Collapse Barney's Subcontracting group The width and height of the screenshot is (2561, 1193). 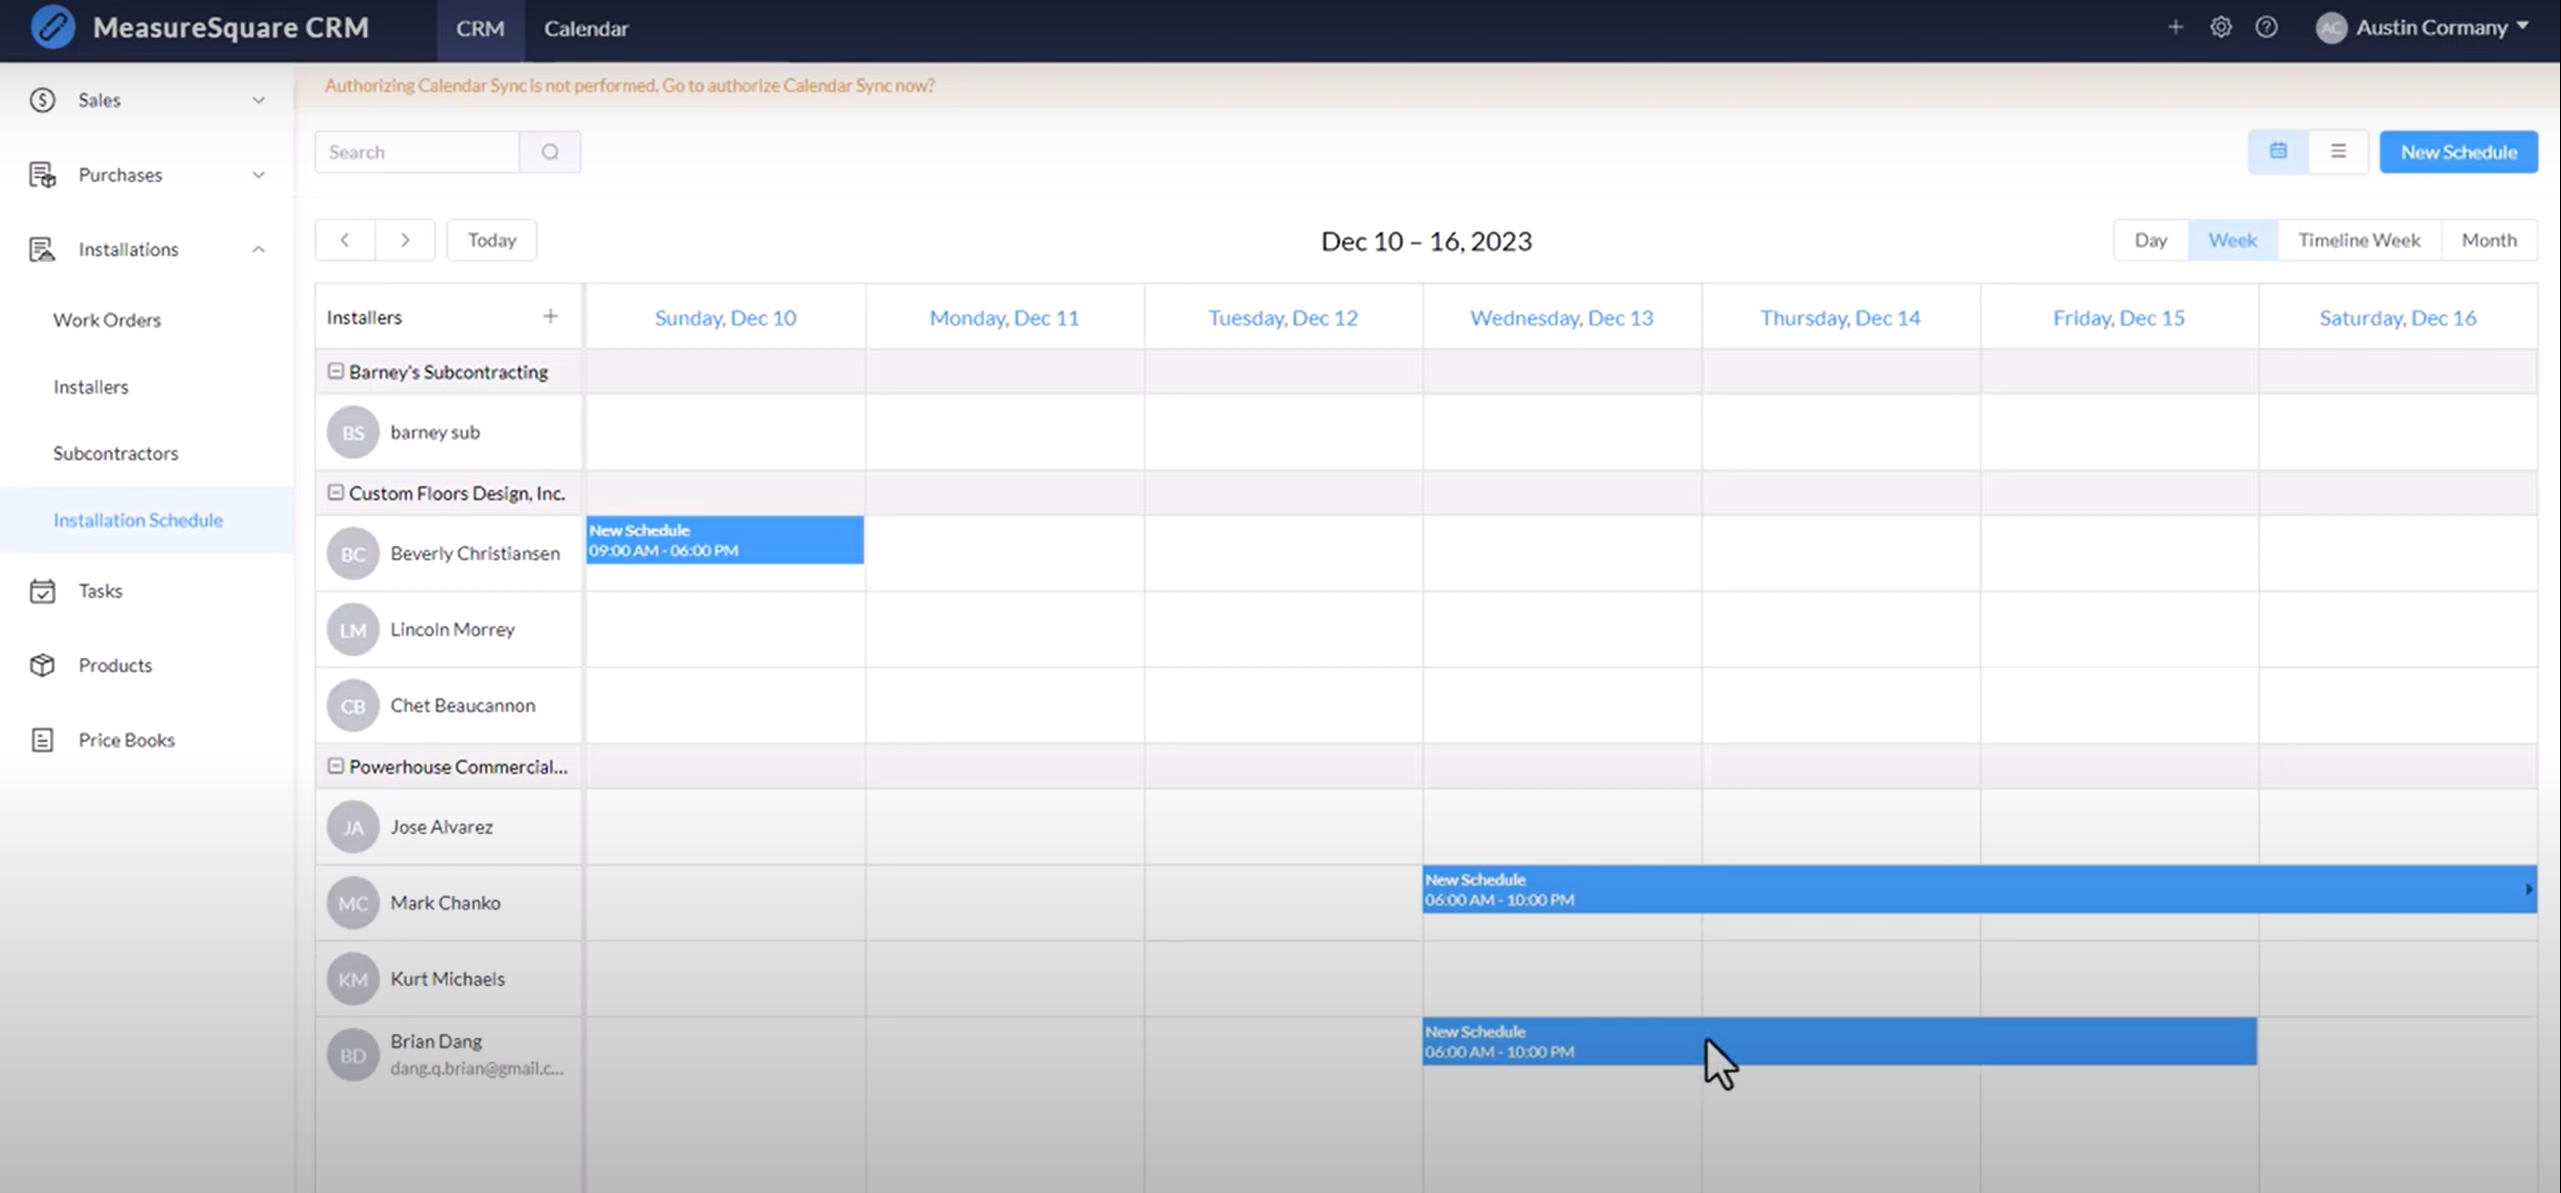(x=336, y=371)
